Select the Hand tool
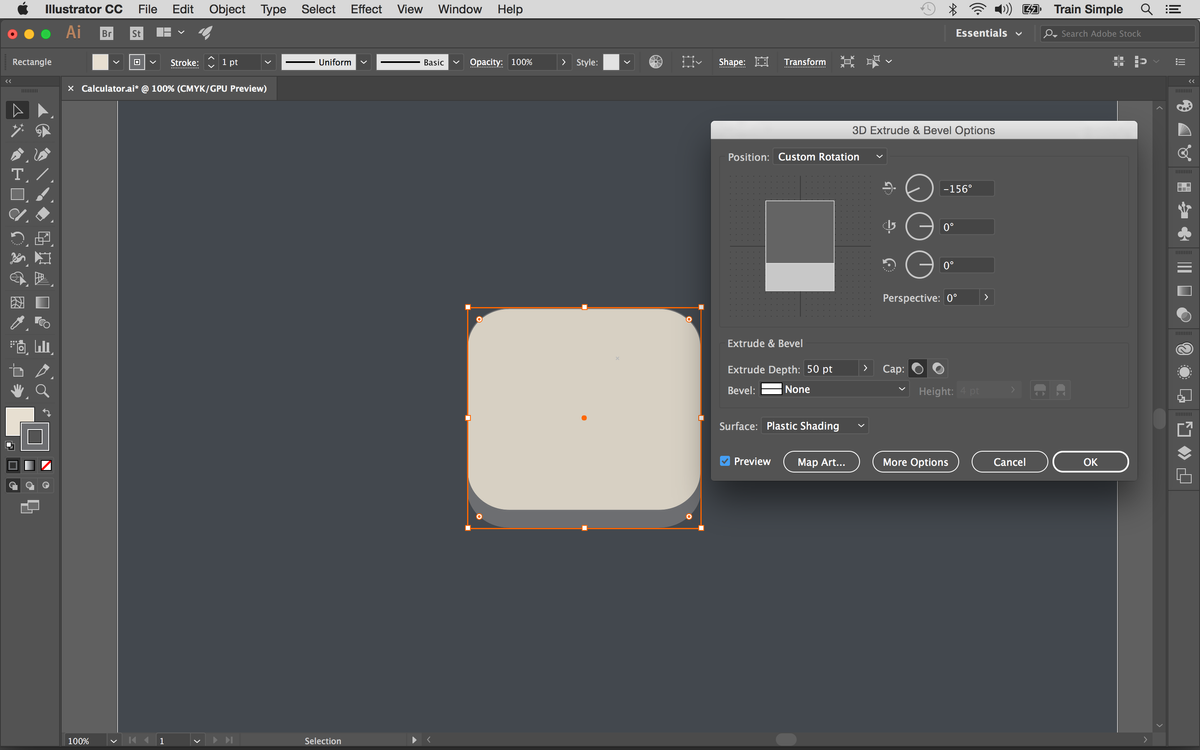 click(x=16, y=390)
